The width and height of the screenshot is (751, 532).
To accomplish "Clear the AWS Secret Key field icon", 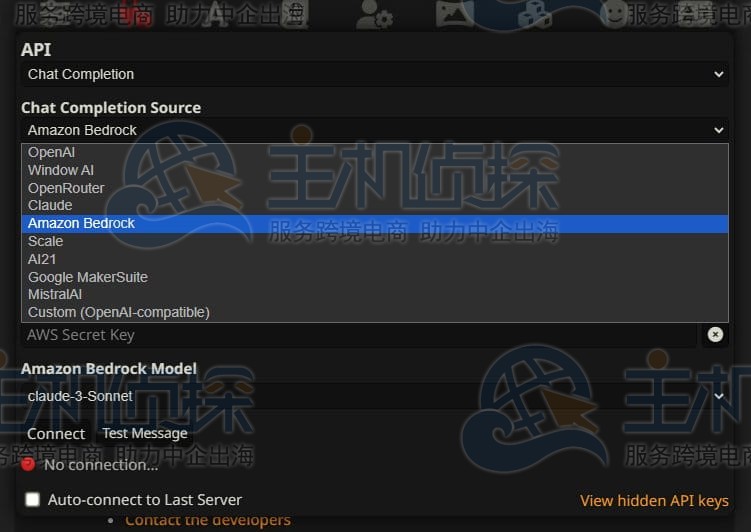I will [x=715, y=335].
